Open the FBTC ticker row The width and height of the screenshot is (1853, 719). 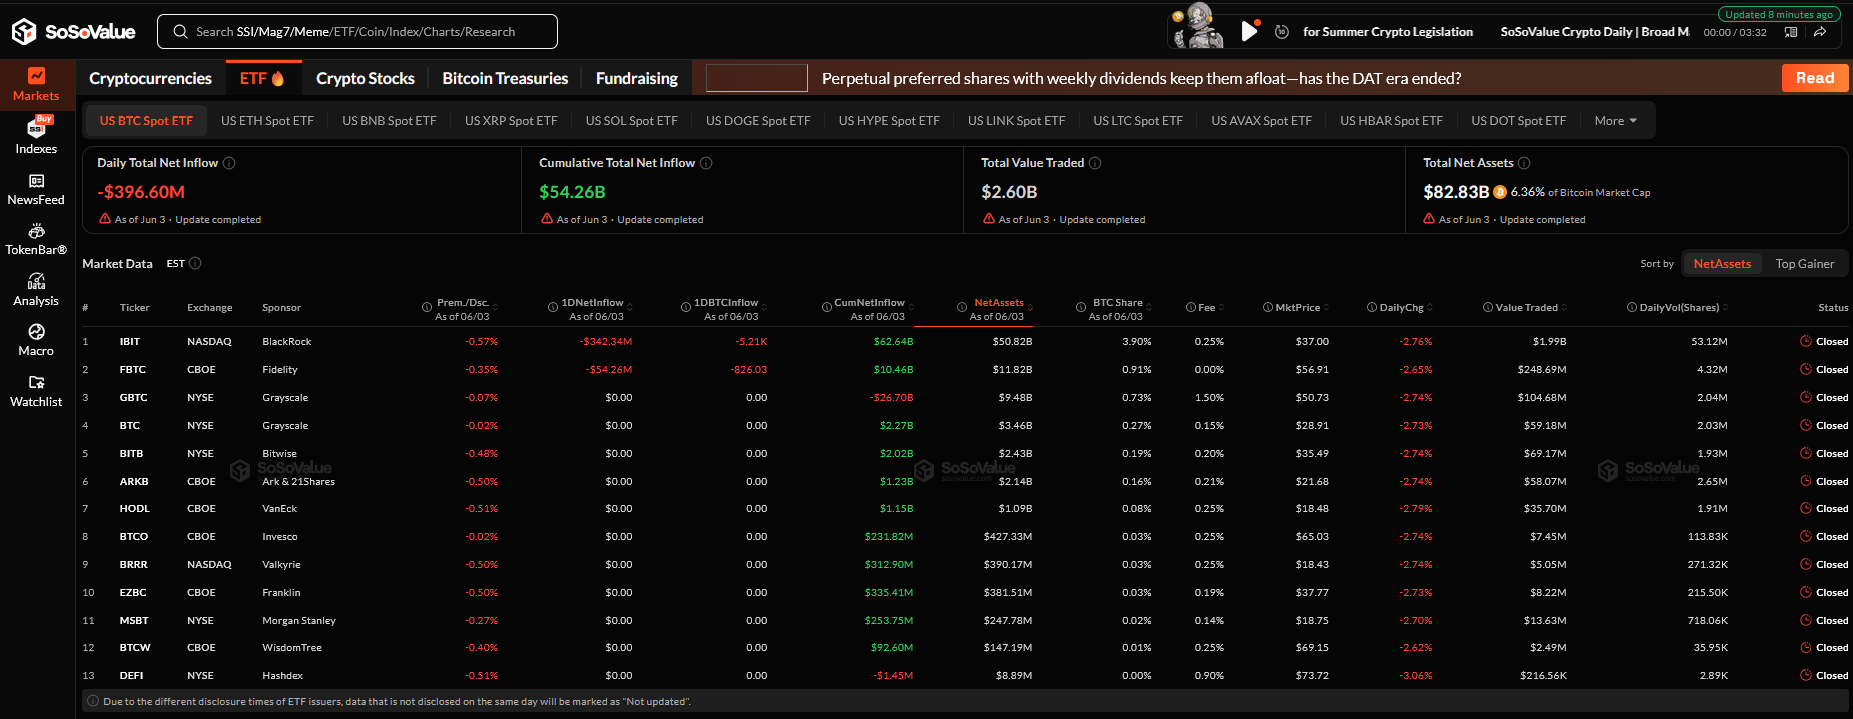pos(966,370)
